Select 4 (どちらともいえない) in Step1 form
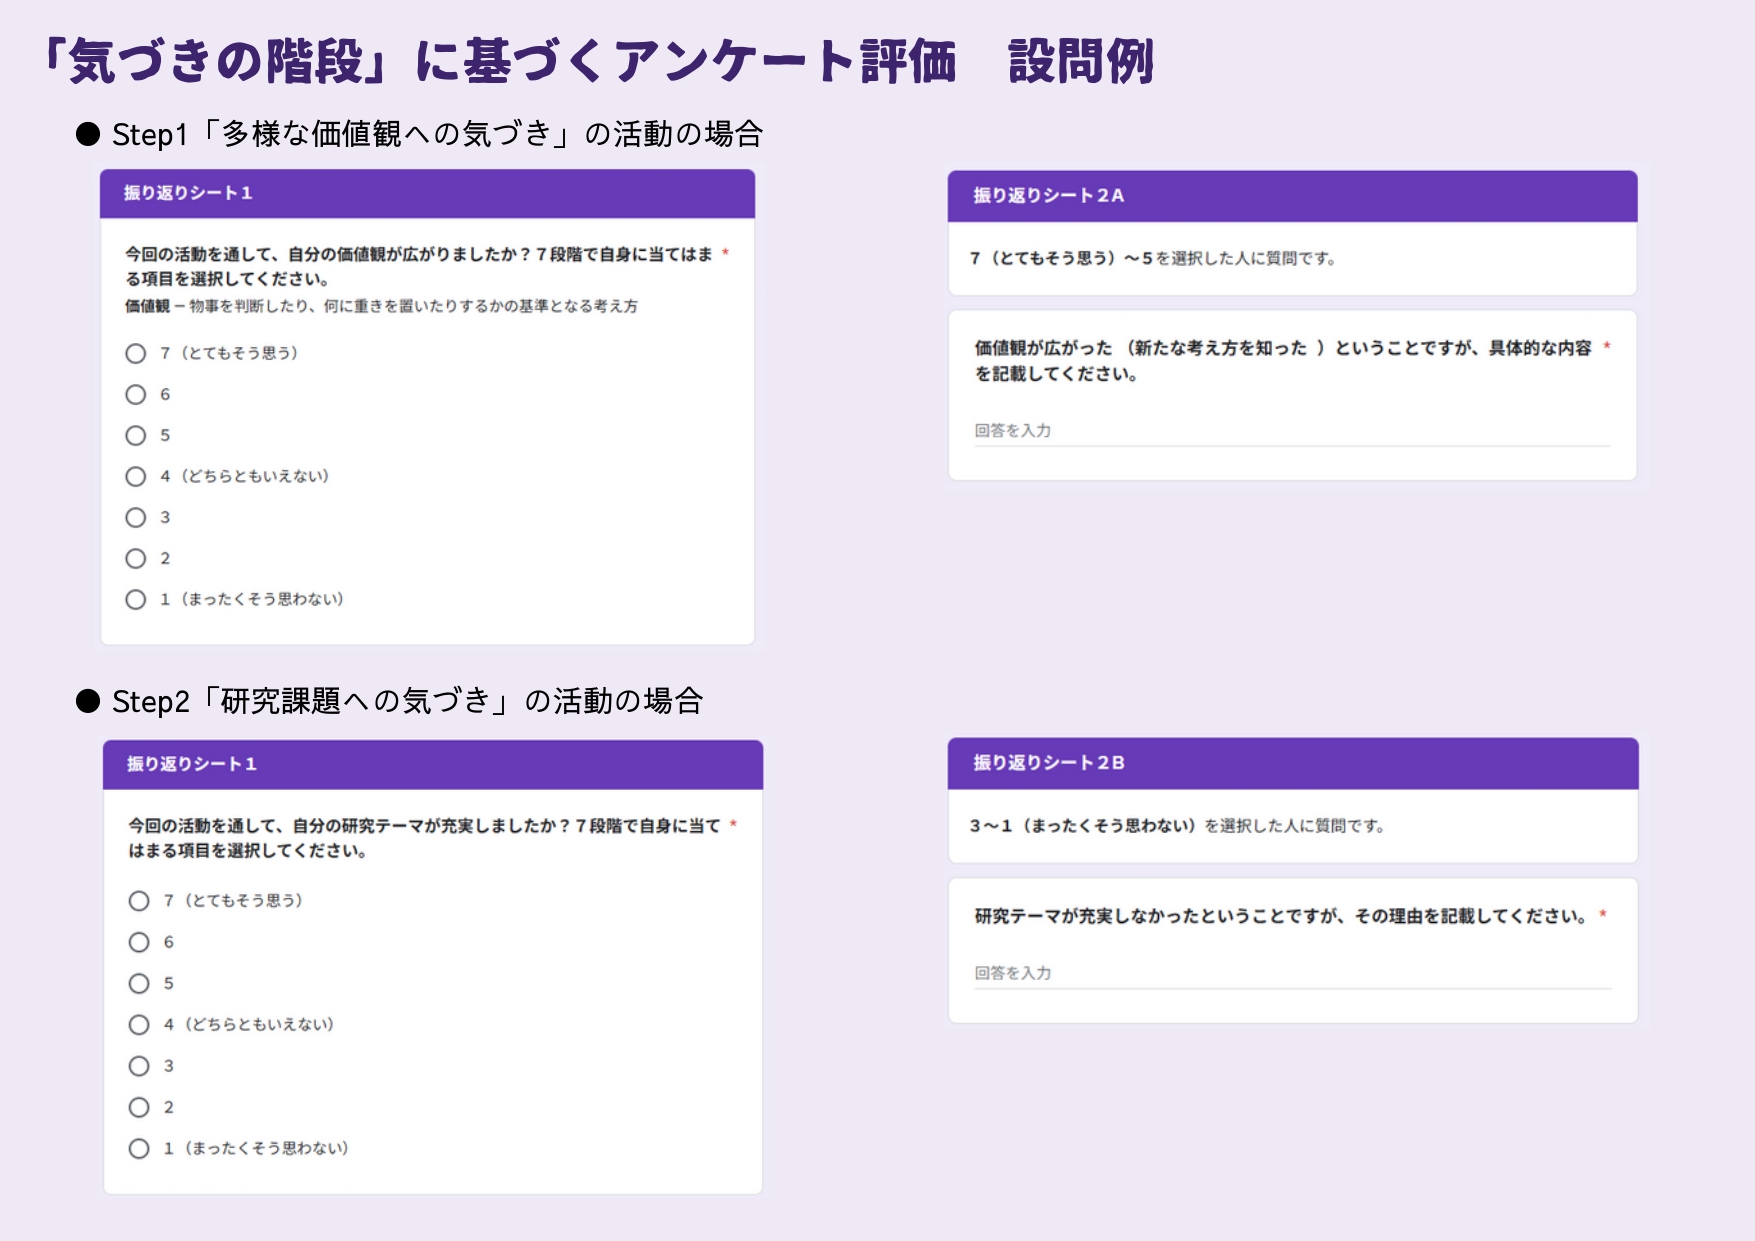The image size is (1755, 1241). (136, 477)
